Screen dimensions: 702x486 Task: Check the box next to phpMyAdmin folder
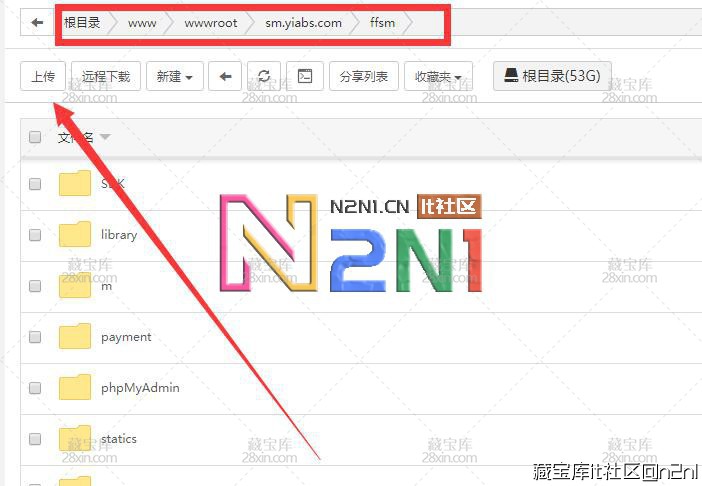coord(35,388)
